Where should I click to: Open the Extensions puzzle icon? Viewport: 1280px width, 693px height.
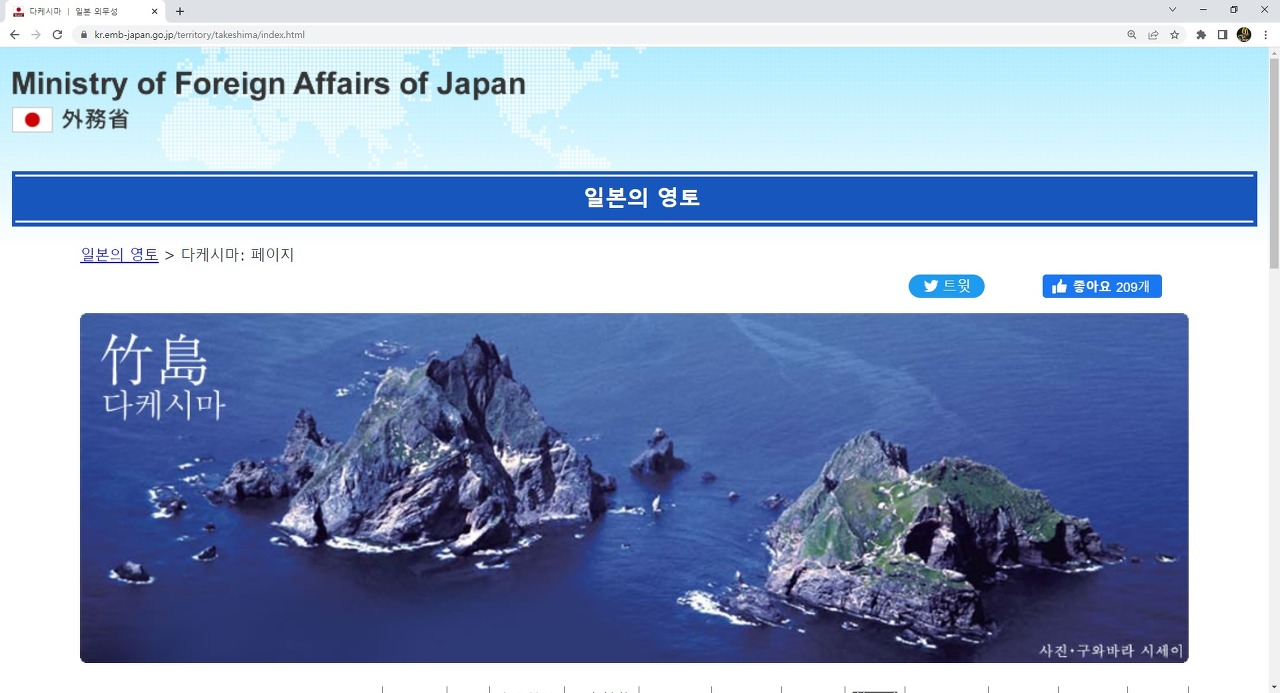1201,34
